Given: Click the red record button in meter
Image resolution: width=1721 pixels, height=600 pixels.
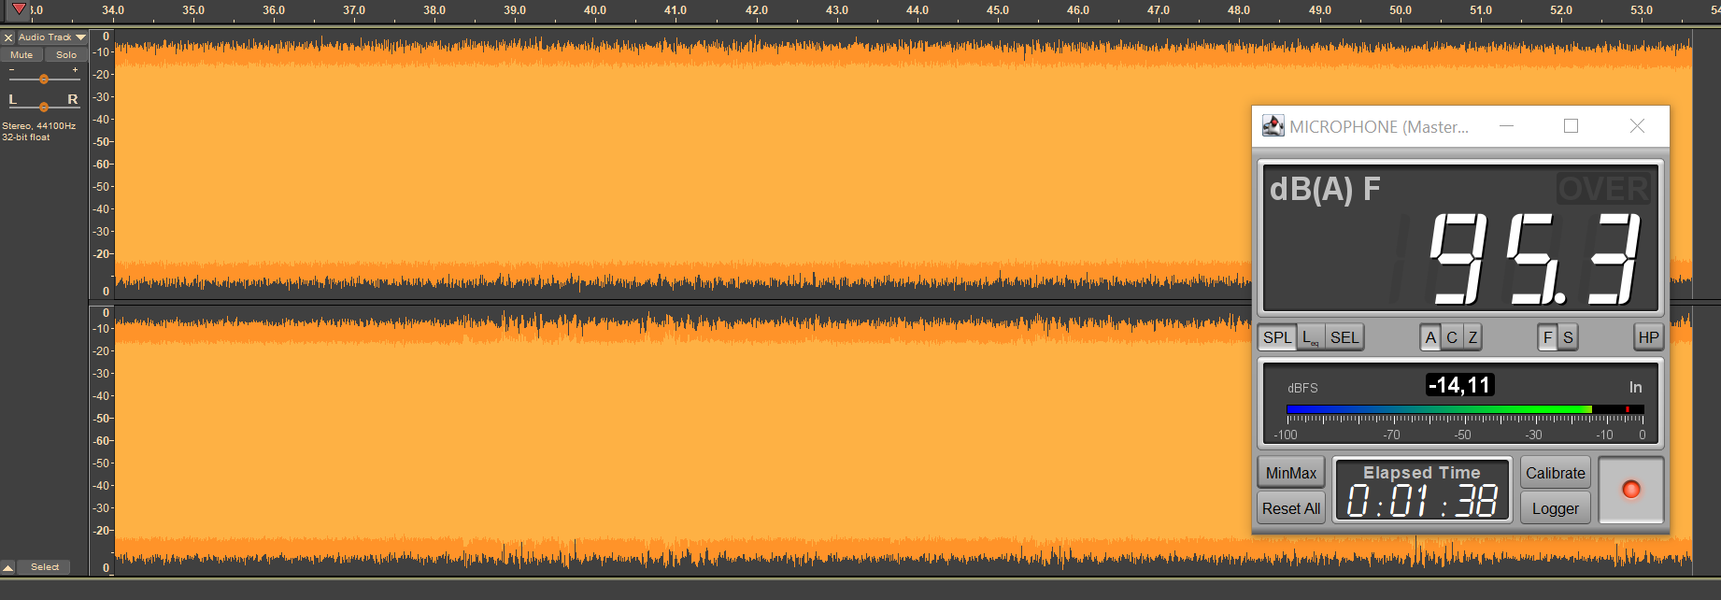Looking at the screenshot, I should [x=1631, y=490].
